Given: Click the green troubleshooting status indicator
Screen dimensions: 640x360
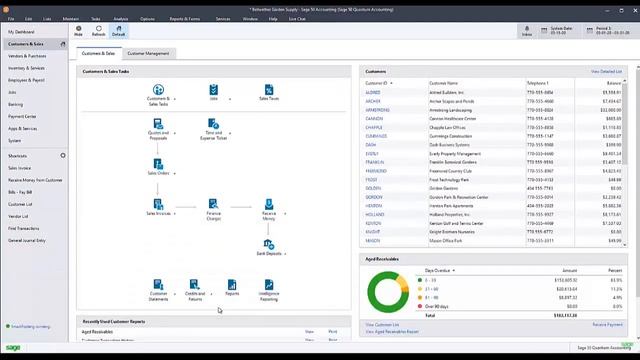Looking at the screenshot, I should [8, 327].
